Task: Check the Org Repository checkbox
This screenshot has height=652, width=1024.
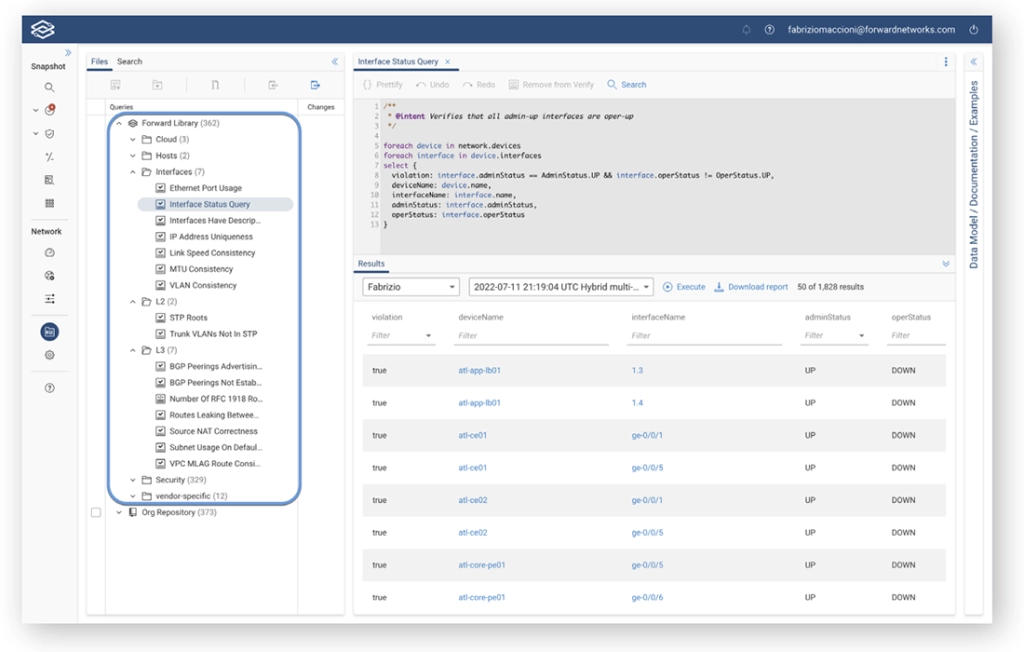Action: (x=96, y=512)
